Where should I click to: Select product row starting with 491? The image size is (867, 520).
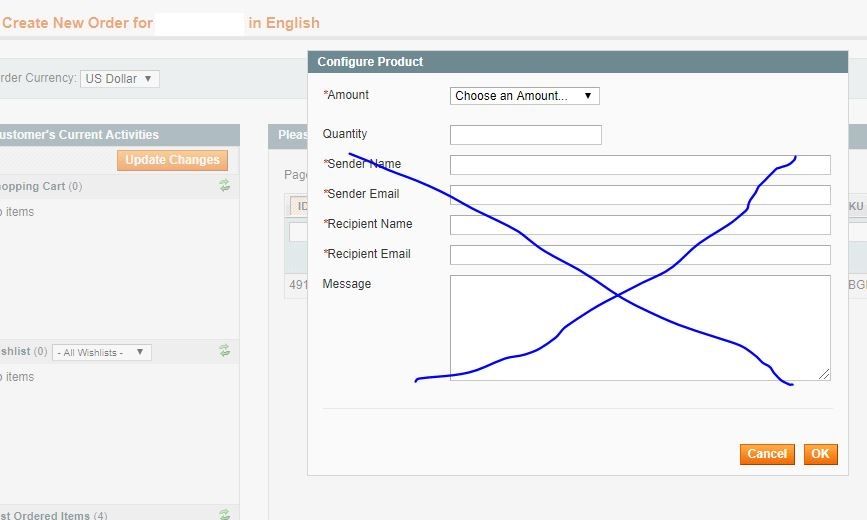(297, 285)
